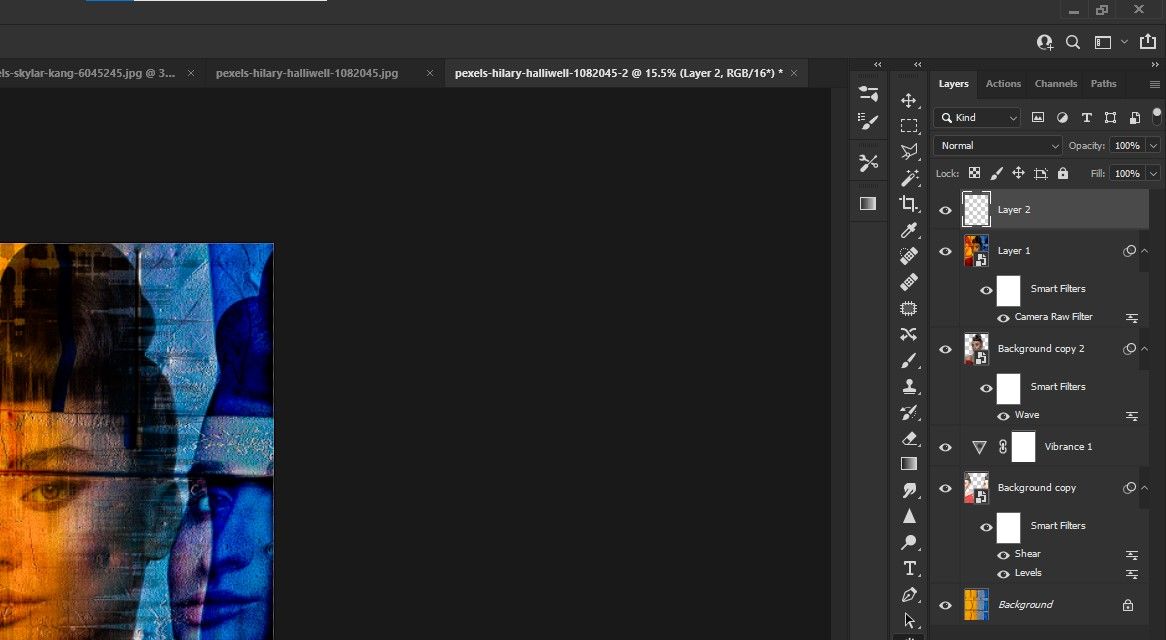Select the Magic Wand tool

coord(909,178)
